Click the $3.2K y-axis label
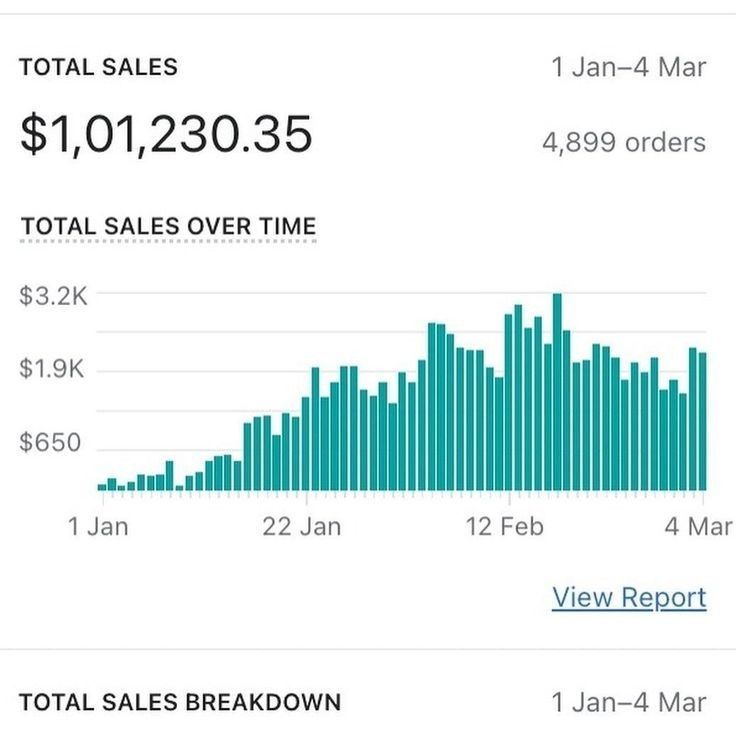This screenshot has width=736, height=736. pyautogui.click(x=52, y=296)
